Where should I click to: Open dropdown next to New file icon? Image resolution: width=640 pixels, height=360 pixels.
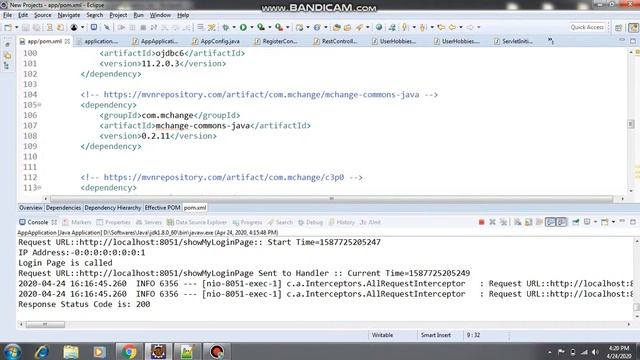coord(17,27)
